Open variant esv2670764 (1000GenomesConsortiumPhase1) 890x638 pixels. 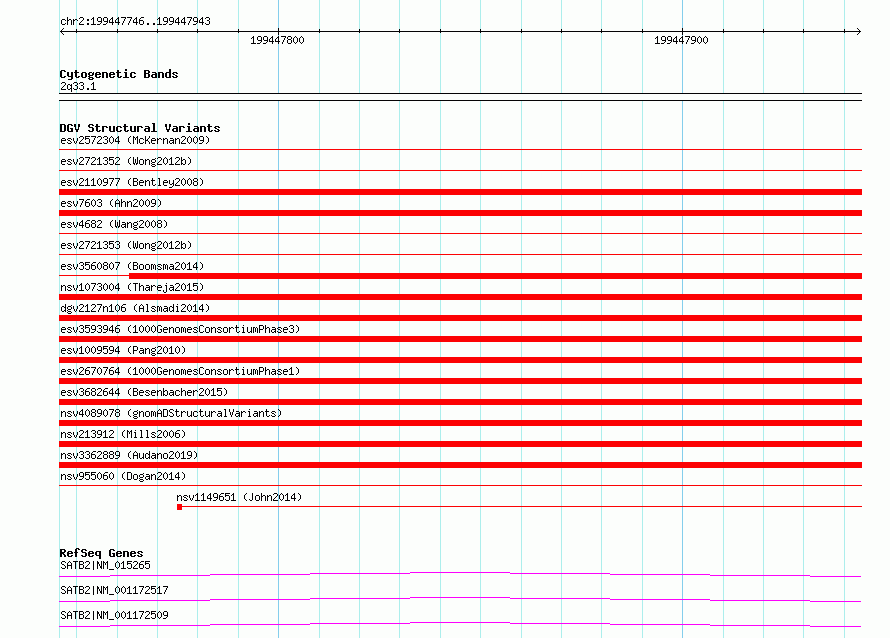(180, 371)
